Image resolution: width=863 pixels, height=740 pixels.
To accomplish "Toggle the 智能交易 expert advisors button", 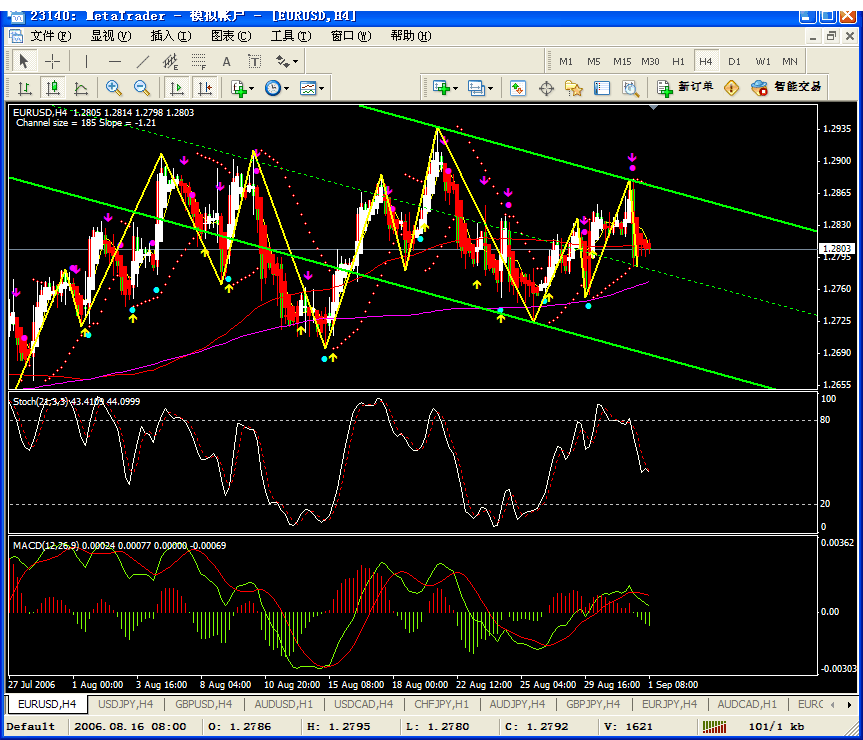I will click(x=786, y=88).
